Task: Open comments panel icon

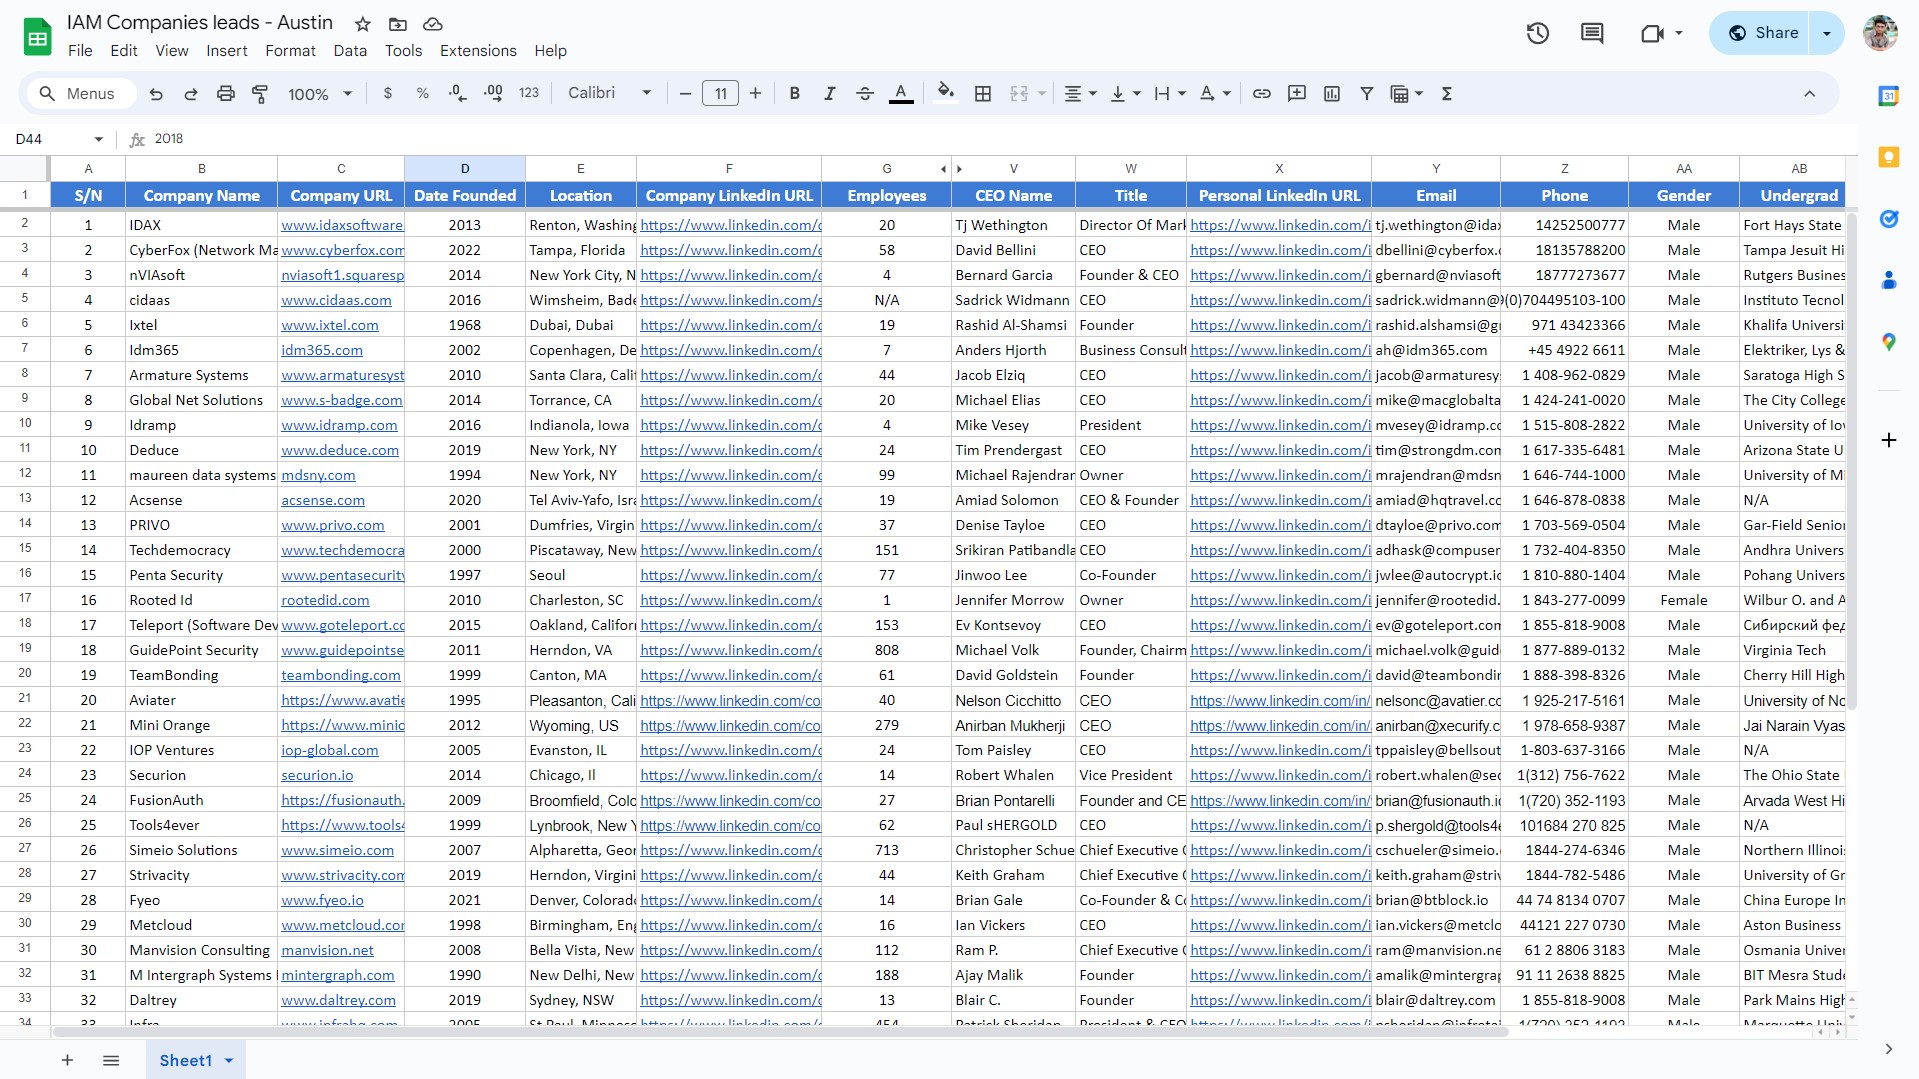Action: [1592, 33]
